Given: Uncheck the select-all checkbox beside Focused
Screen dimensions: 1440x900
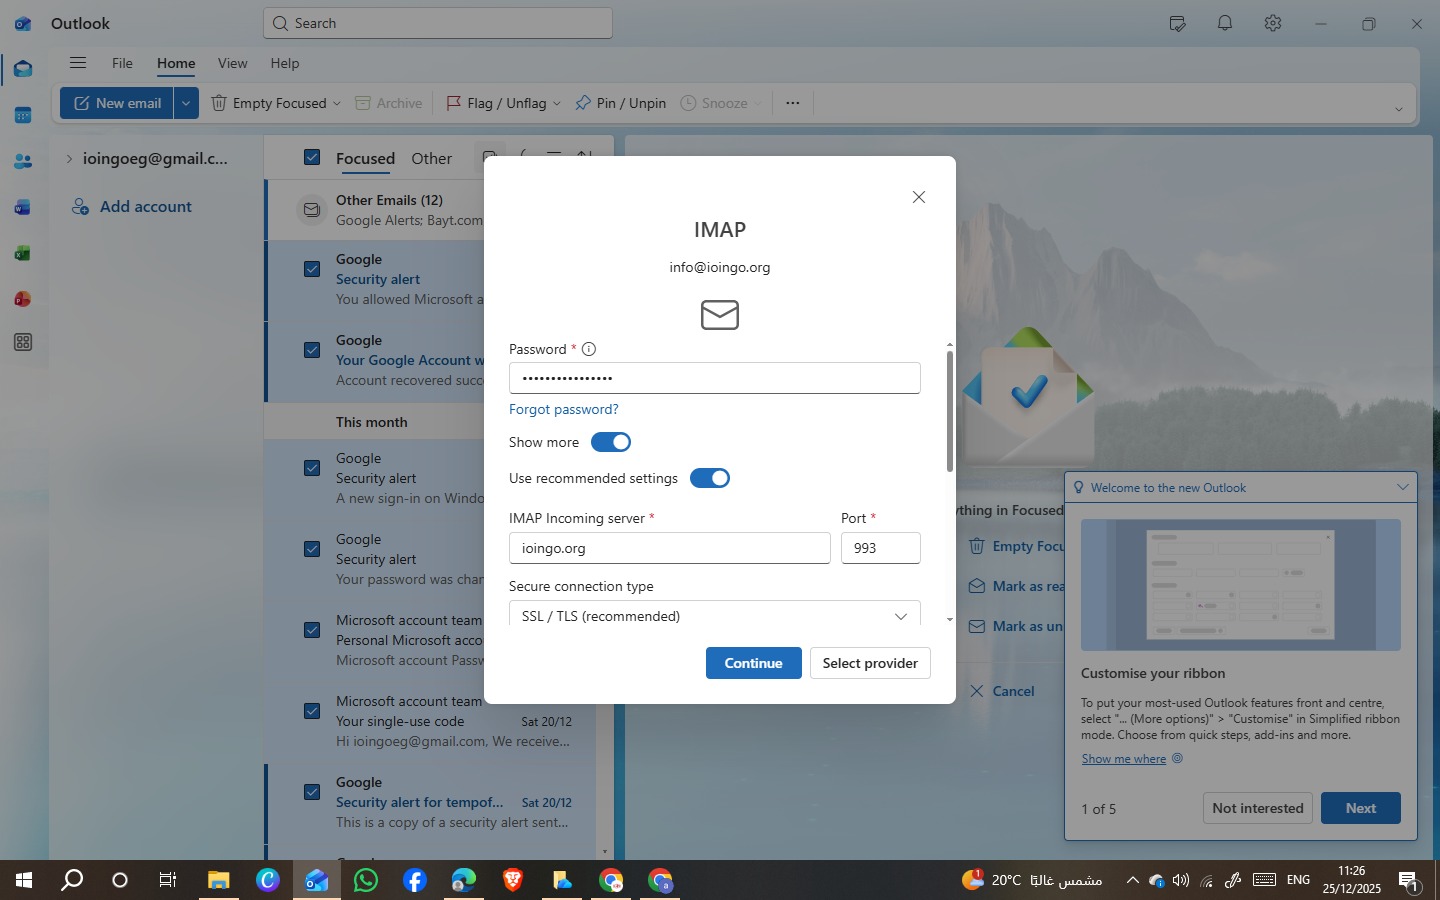Looking at the screenshot, I should (312, 158).
